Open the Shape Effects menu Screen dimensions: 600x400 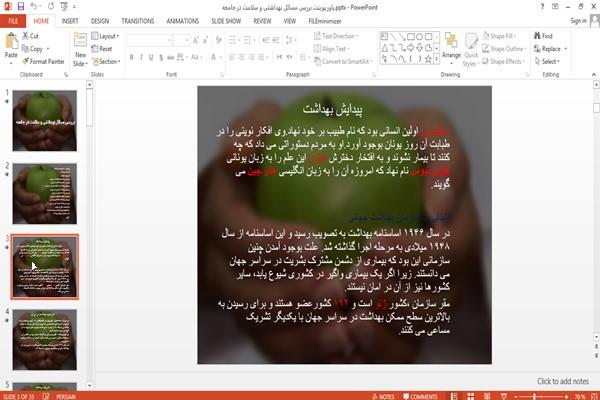tap(503, 61)
